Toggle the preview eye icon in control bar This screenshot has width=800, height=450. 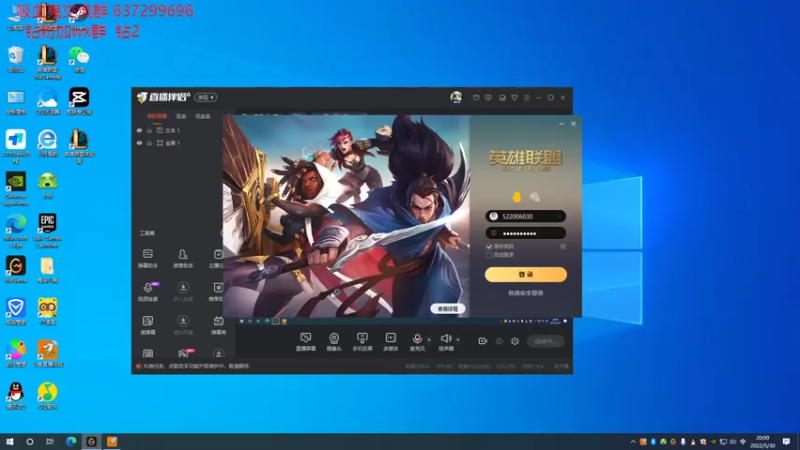[x=499, y=341]
